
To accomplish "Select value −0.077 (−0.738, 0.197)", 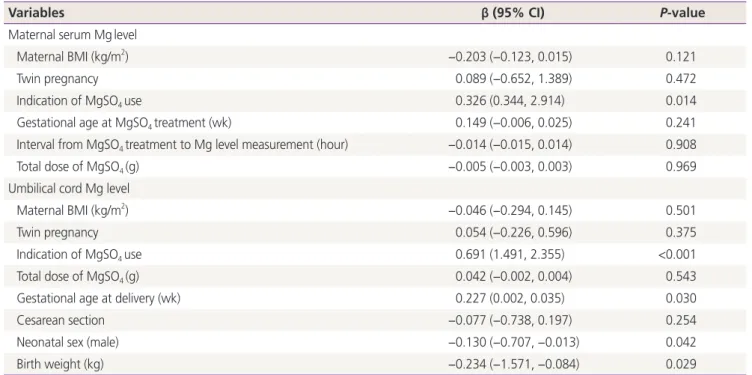I will (510, 320).
